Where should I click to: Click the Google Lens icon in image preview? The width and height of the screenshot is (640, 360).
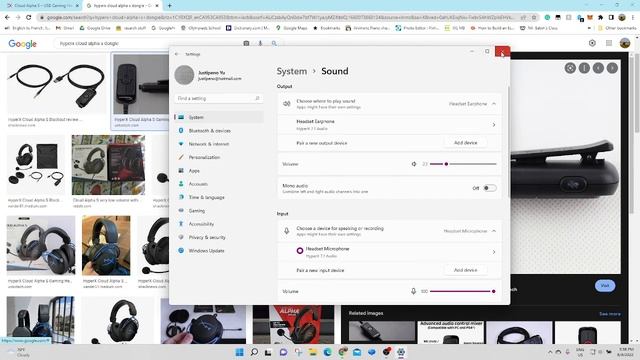pos(570,68)
